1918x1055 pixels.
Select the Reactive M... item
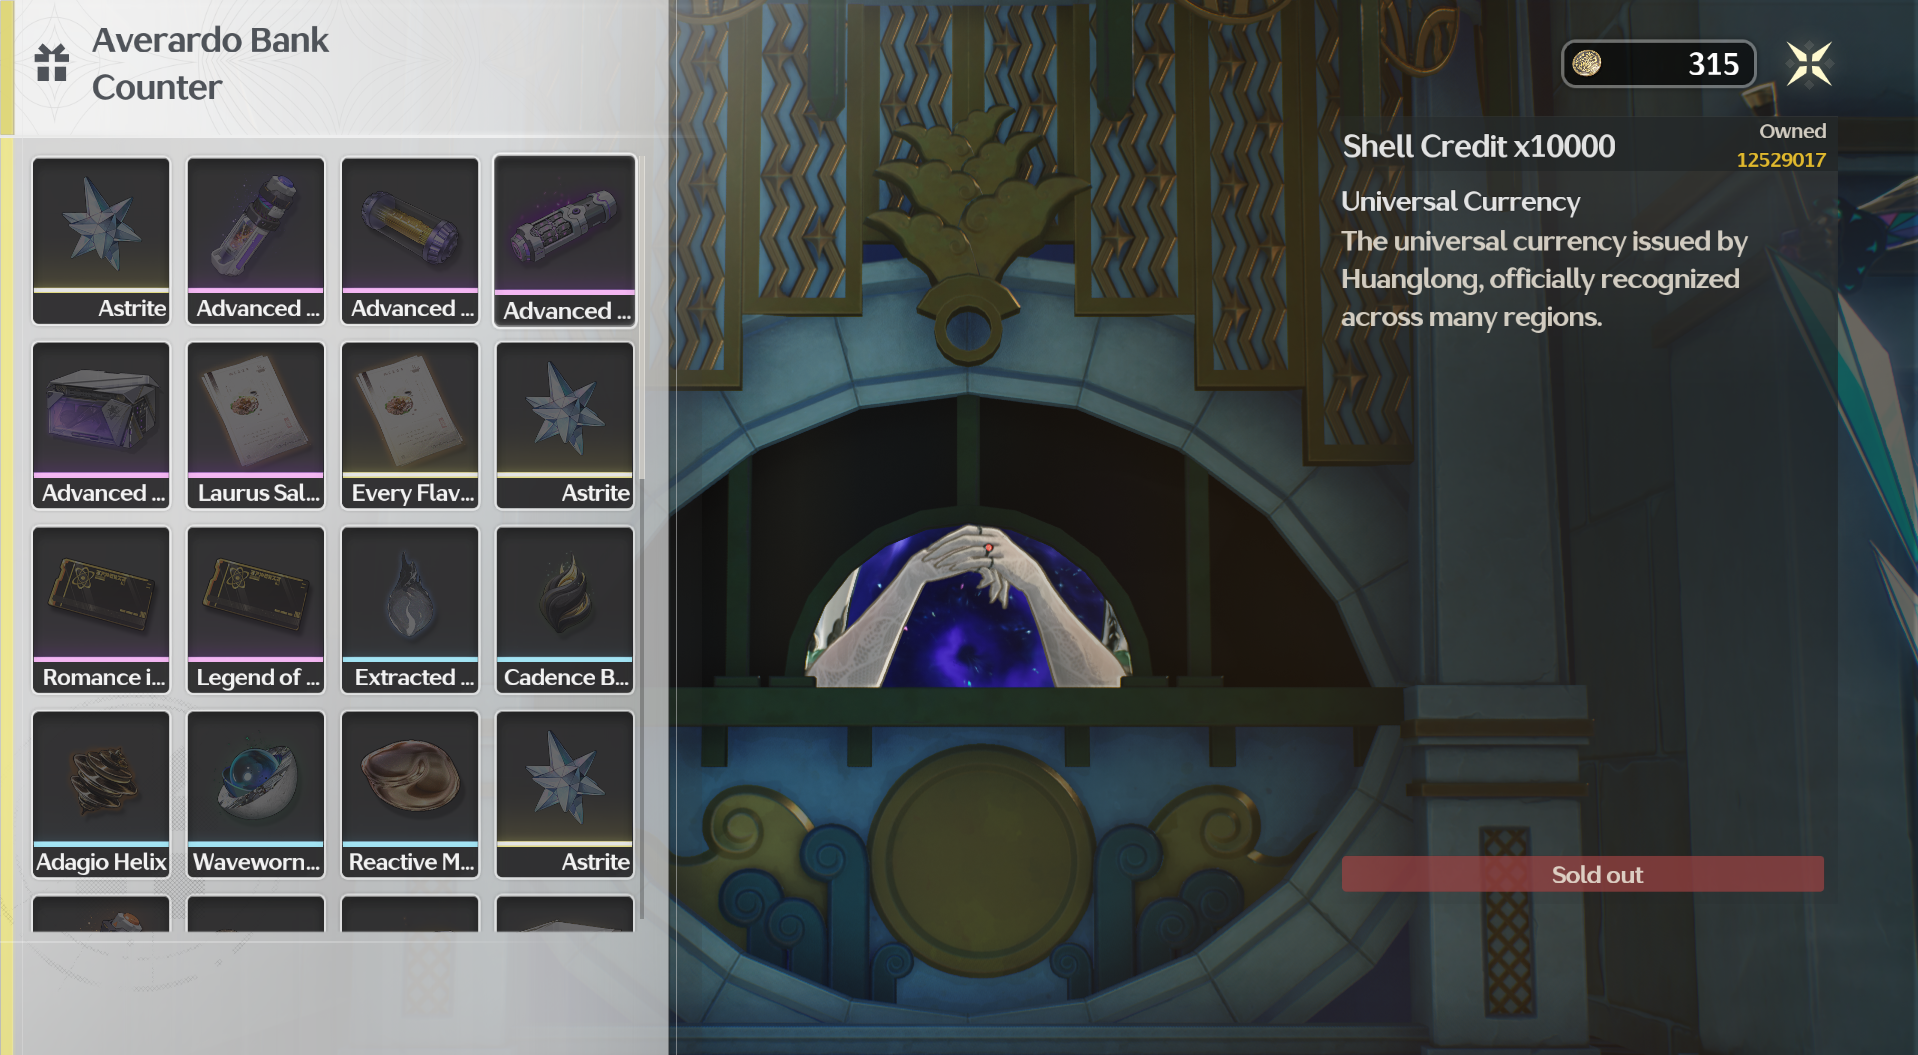(410, 795)
